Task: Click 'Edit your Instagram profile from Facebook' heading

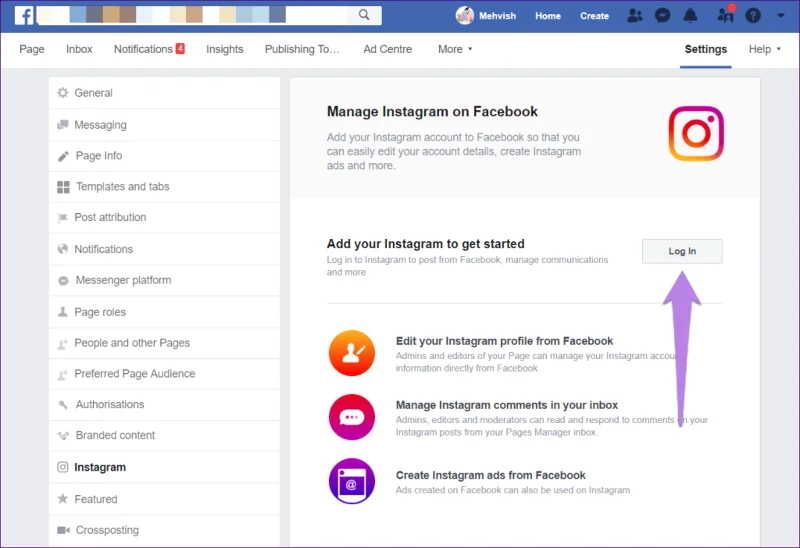Action: coord(504,341)
